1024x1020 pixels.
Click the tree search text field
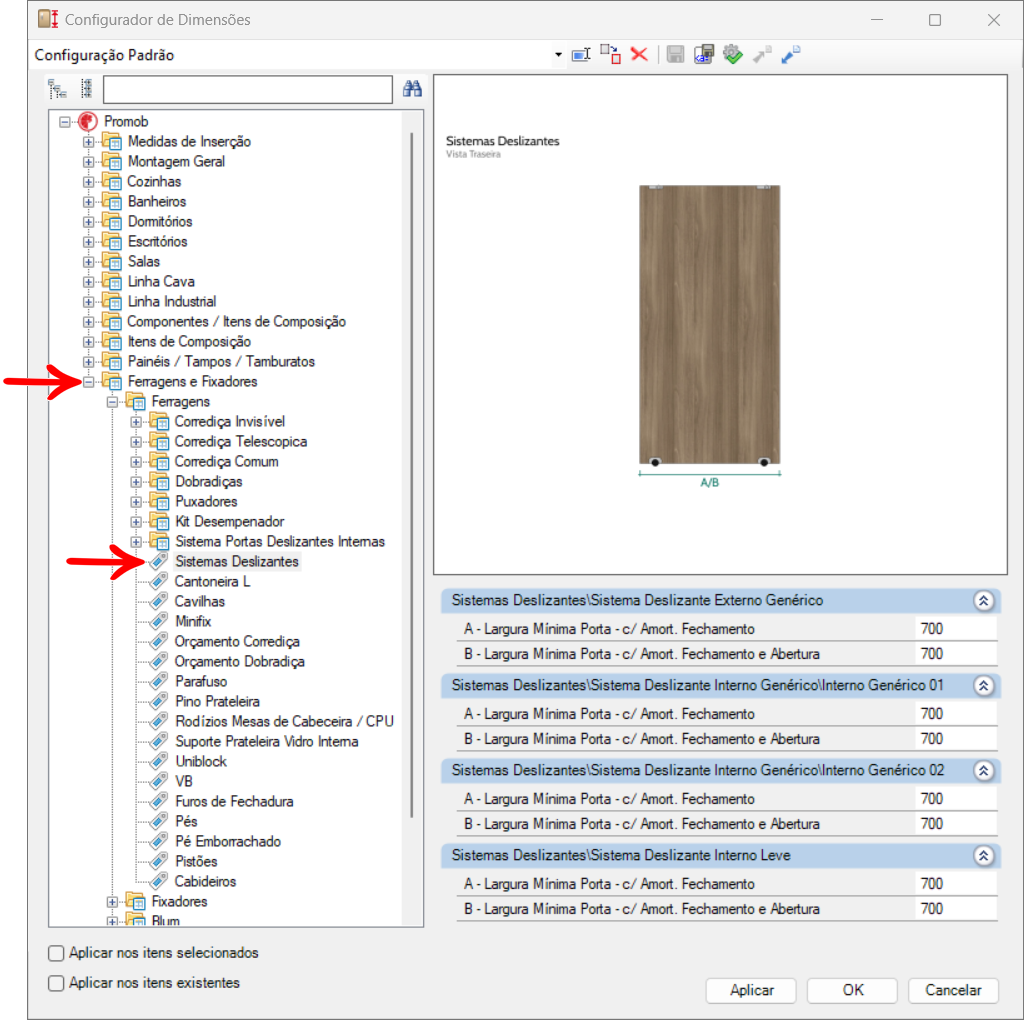pos(247,90)
